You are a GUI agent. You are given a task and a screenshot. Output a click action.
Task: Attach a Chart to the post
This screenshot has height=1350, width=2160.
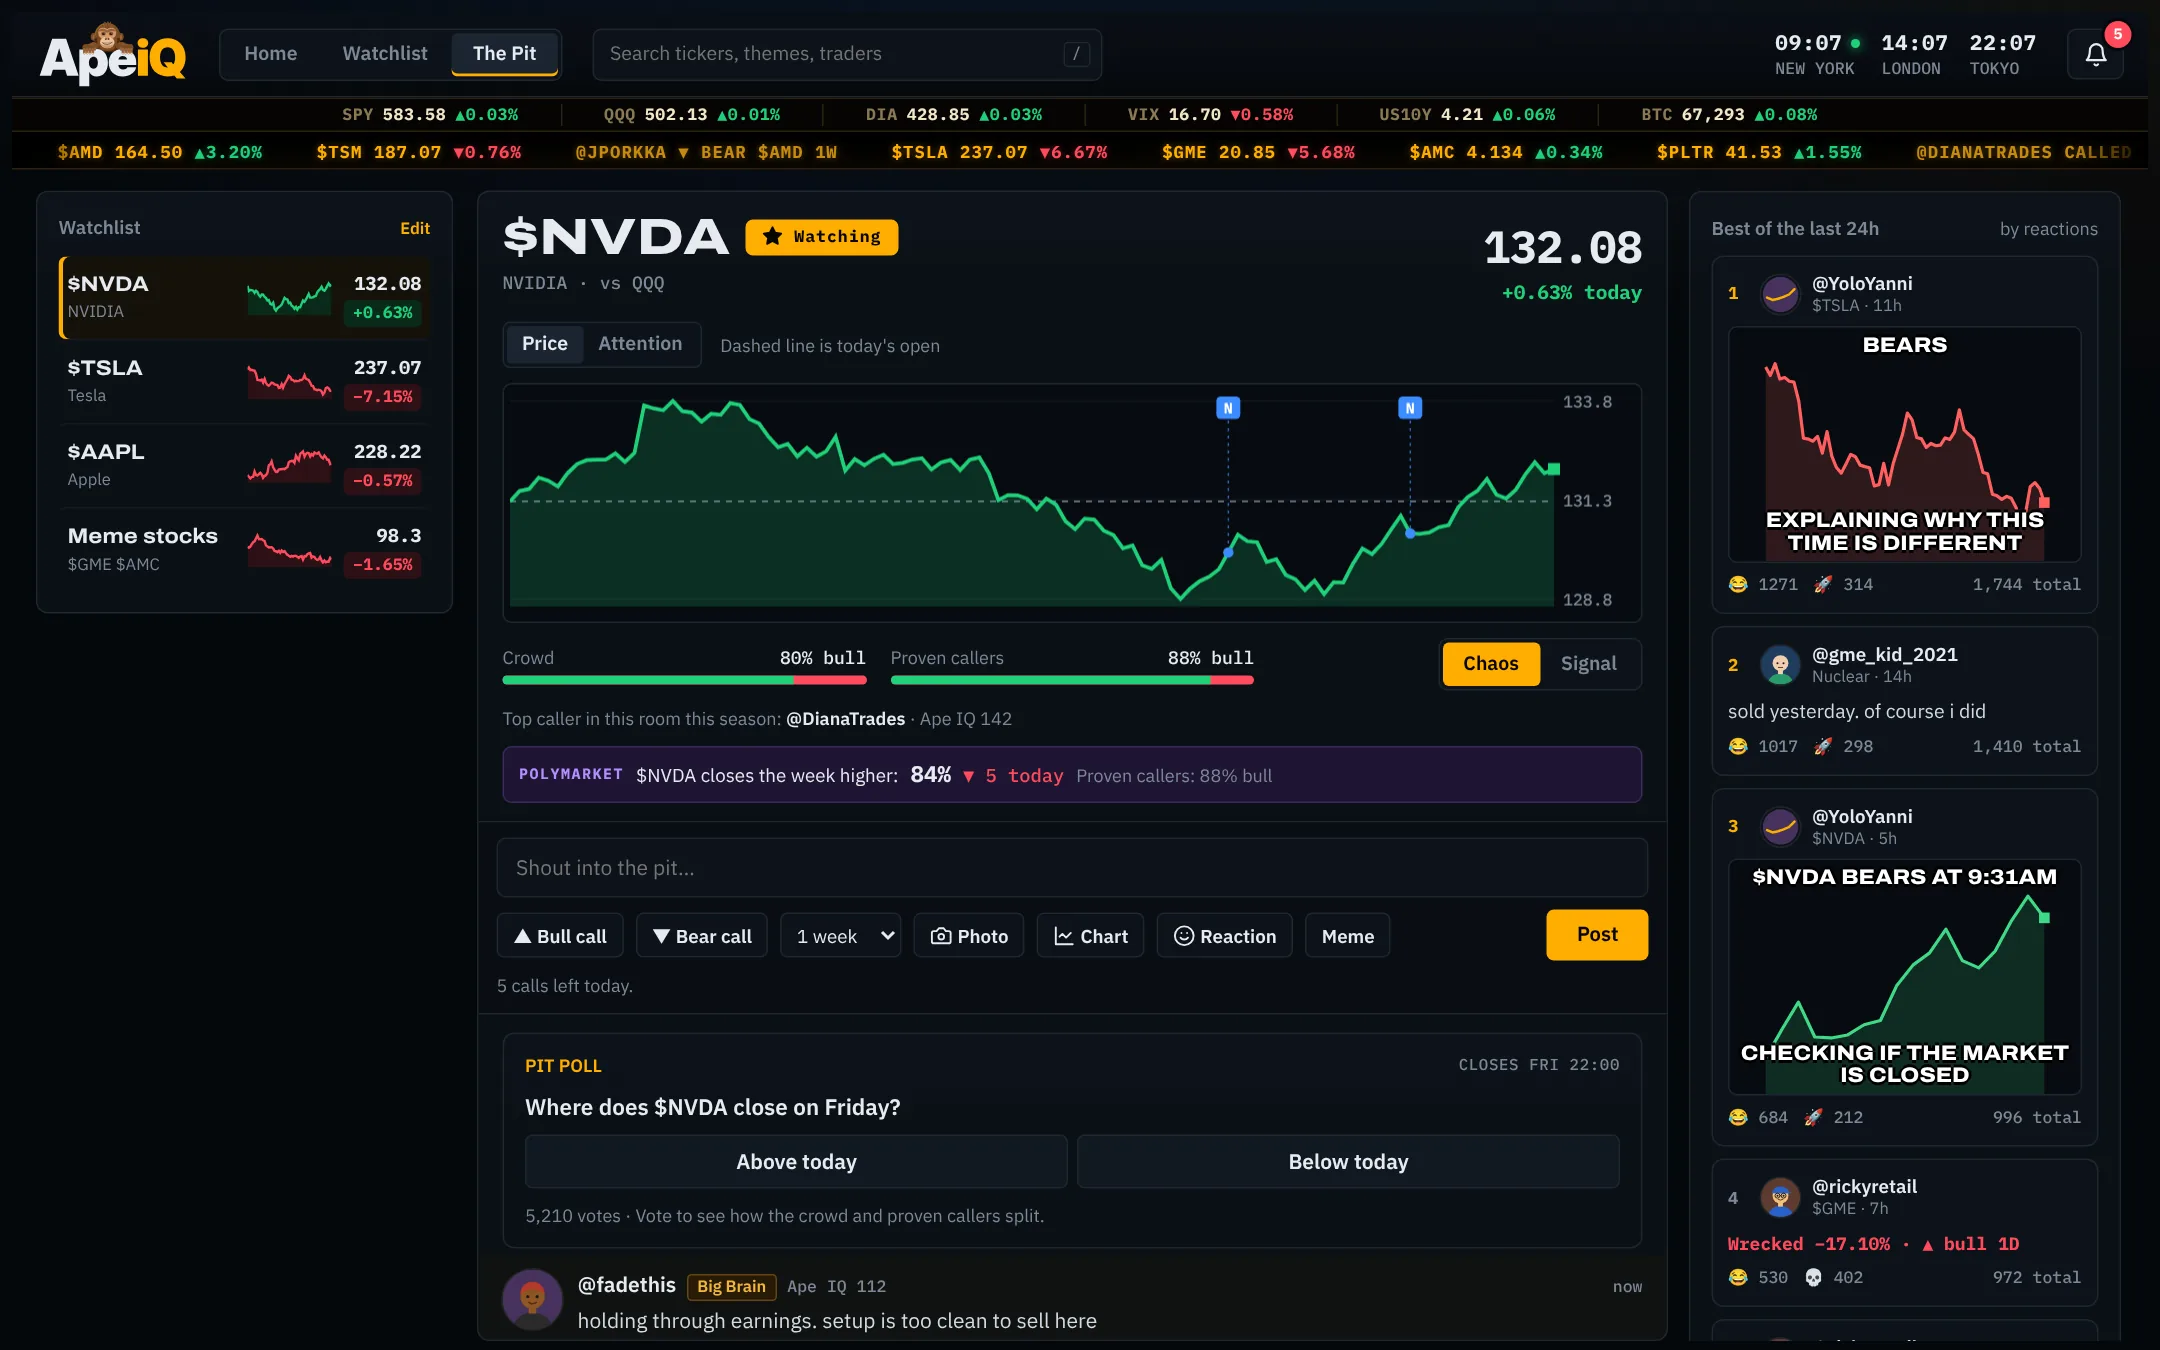tap(1090, 936)
